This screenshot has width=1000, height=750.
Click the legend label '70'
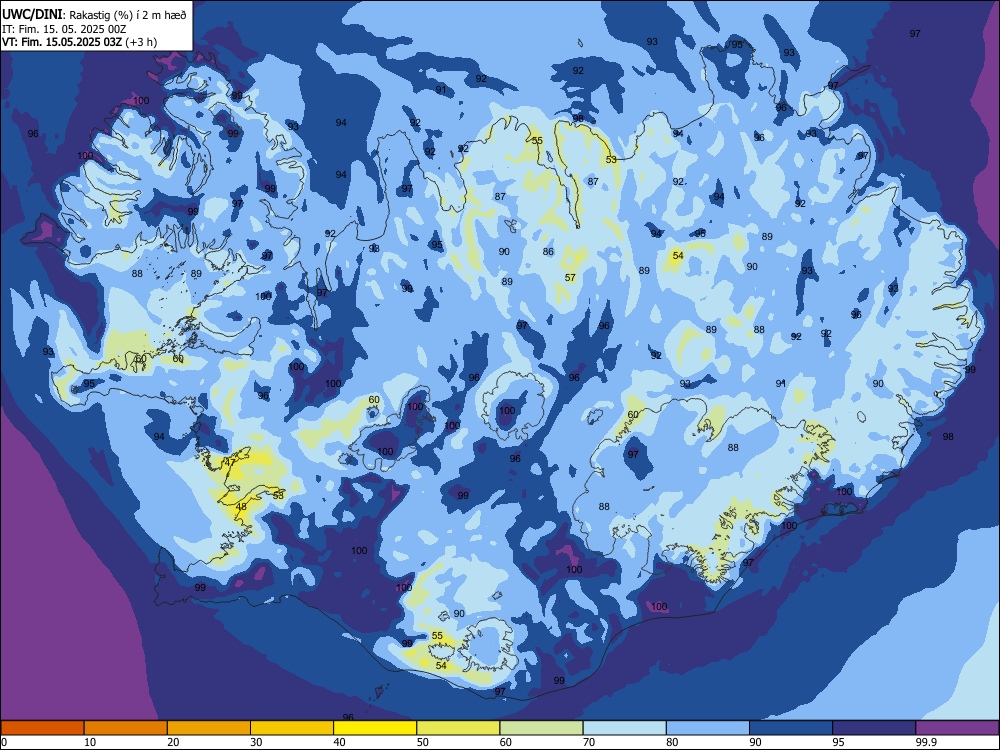589,742
